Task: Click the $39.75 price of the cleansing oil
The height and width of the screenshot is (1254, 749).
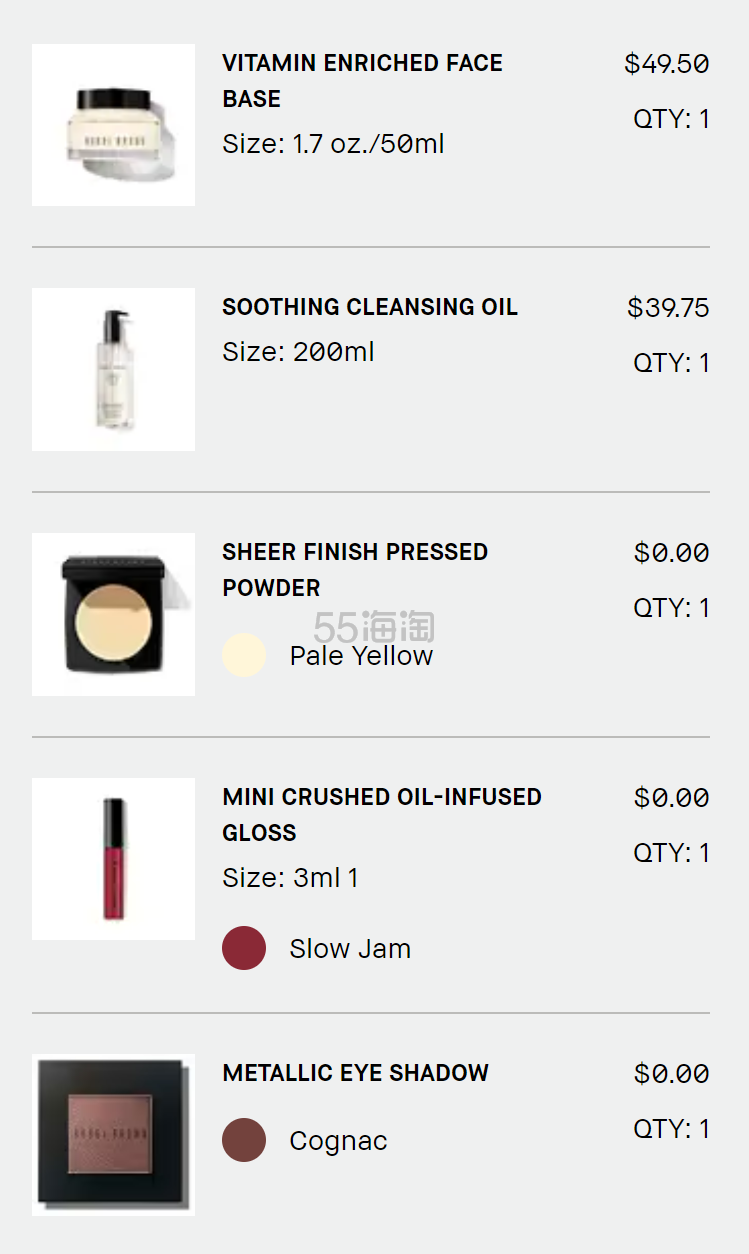Action: [x=668, y=308]
